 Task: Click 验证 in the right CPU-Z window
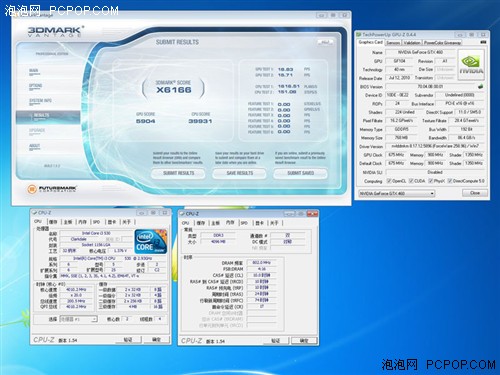click(276, 341)
